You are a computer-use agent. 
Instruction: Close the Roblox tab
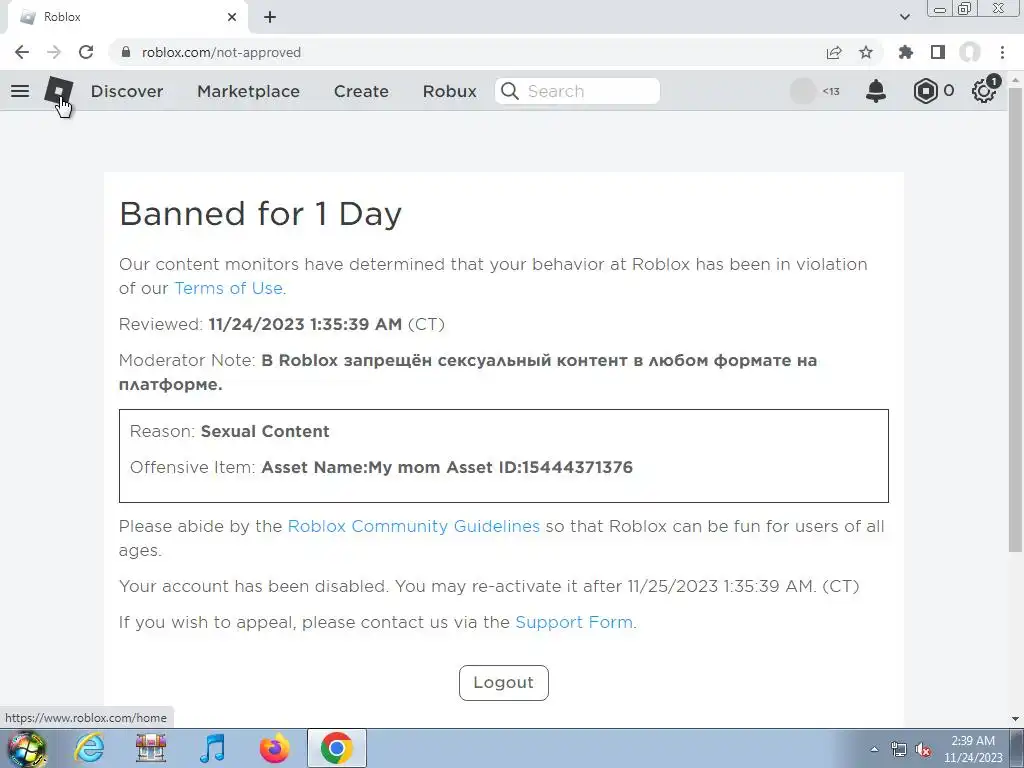(232, 17)
